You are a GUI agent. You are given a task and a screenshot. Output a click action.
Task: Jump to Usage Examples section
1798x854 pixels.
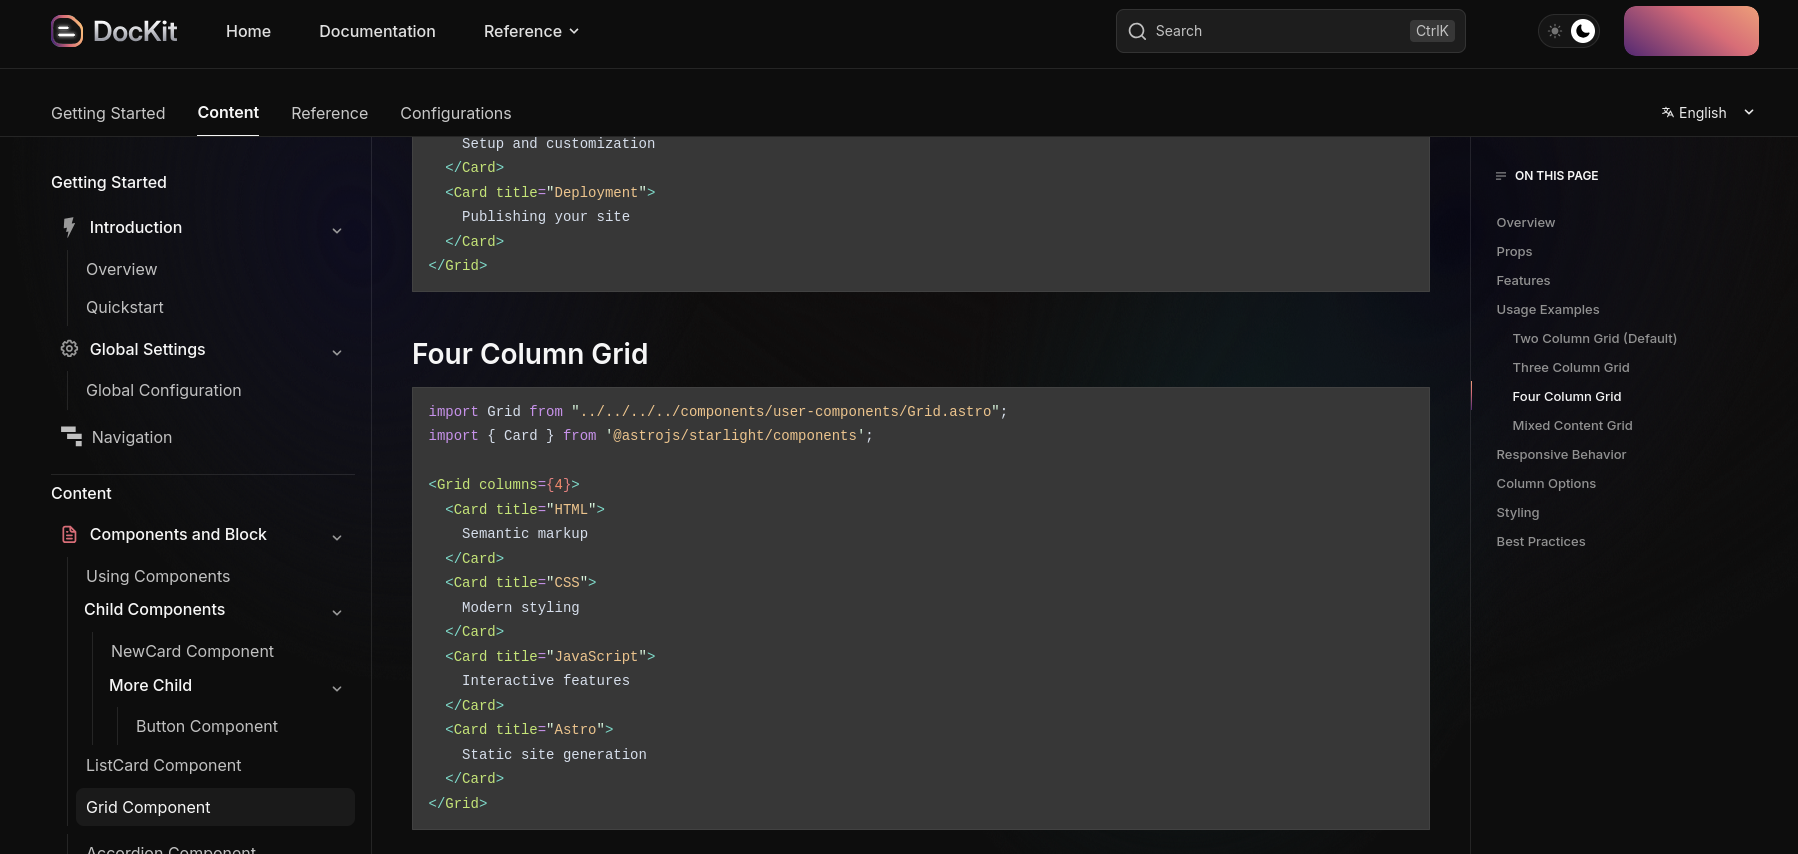pos(1547,309)
